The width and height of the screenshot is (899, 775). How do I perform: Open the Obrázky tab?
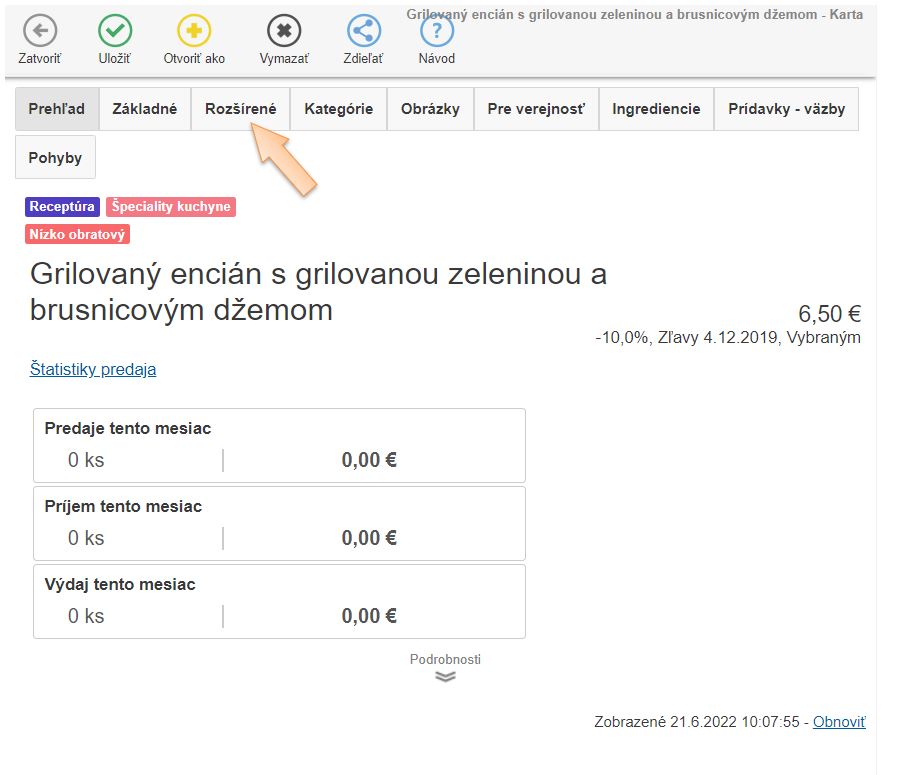[x=430, y=109]
